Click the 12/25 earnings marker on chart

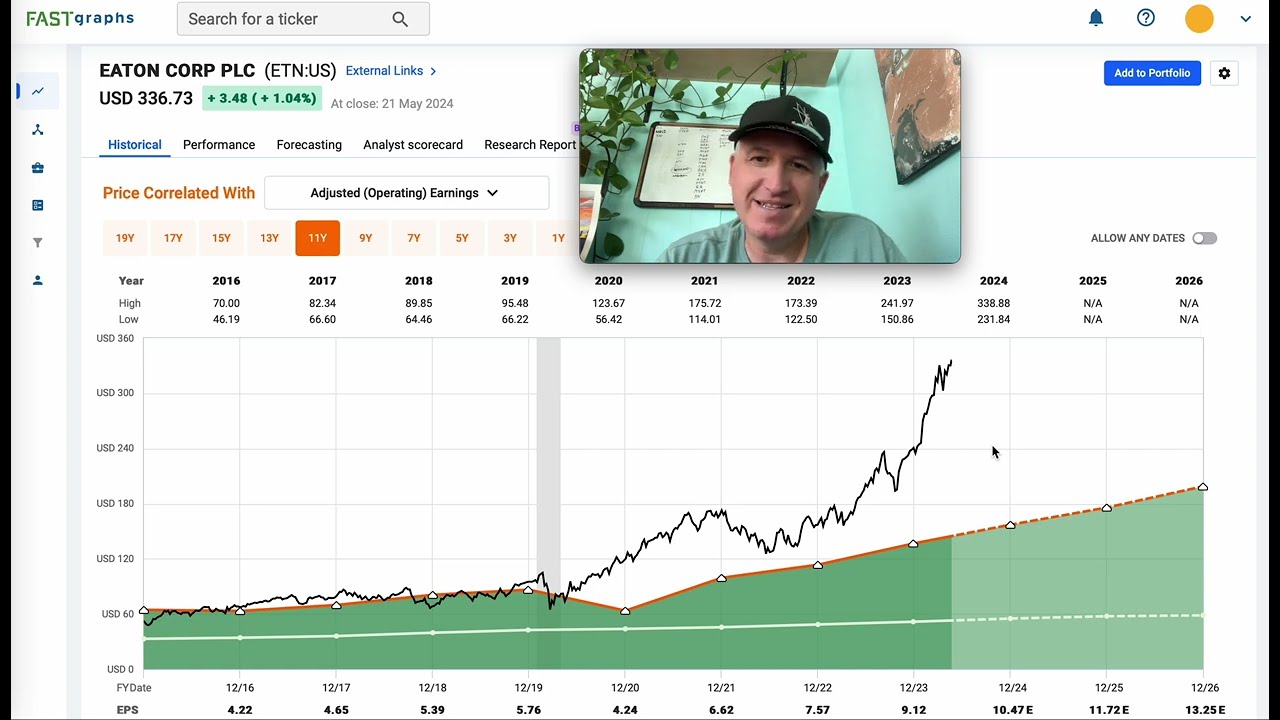click(x=1107, y=508)
